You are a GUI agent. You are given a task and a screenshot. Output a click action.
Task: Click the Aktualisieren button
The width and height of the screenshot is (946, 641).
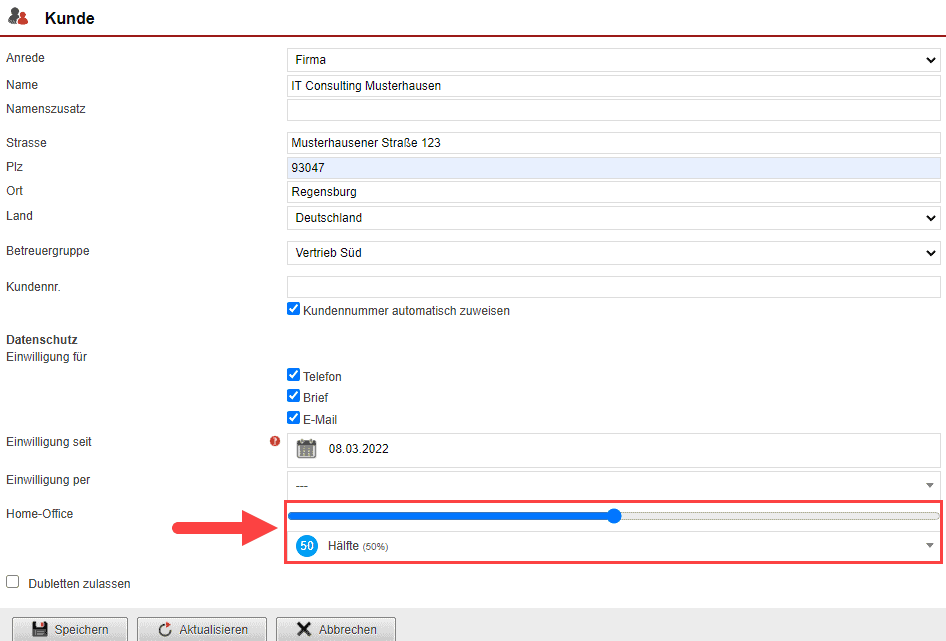(x=202, y=629)
